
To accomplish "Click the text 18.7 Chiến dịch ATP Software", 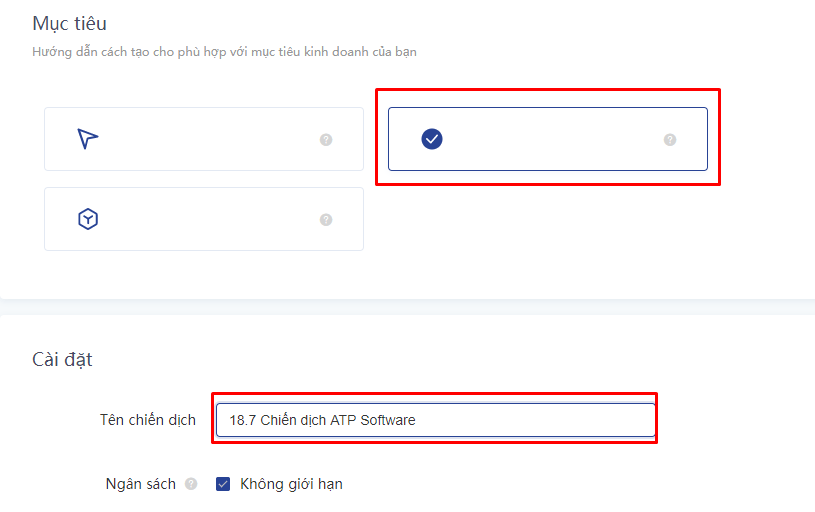I will coord(322,420).
